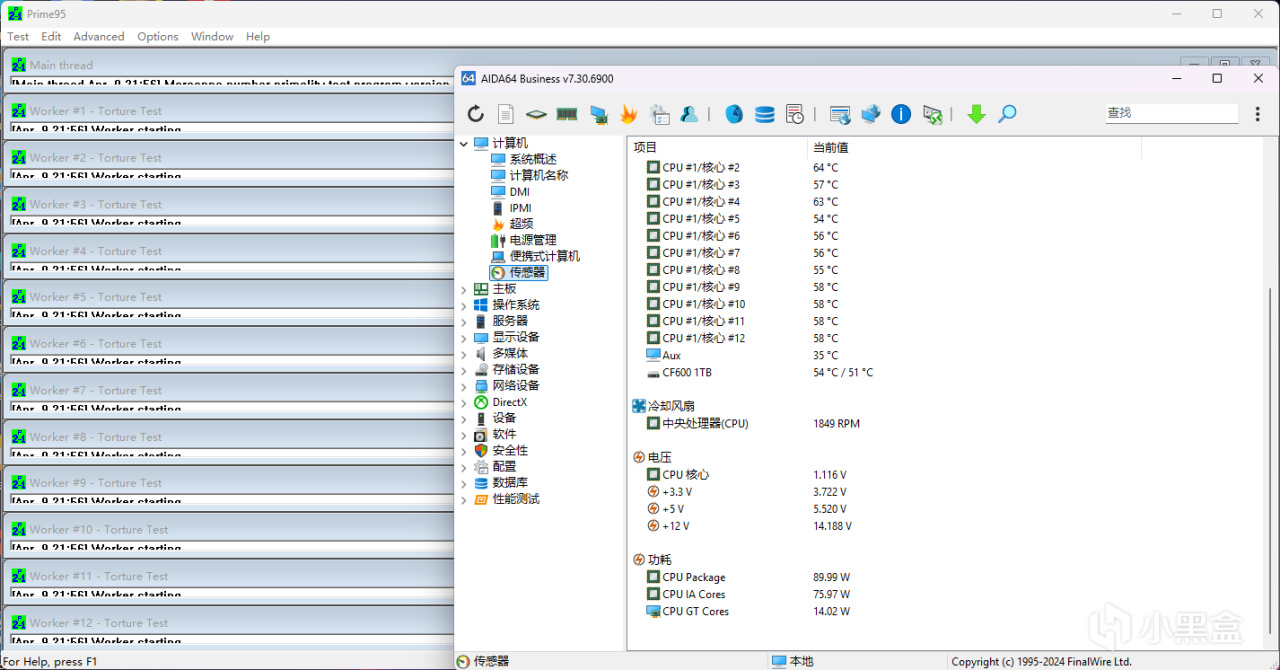The height and width of the screenshot is (670, 1280).
Task: Click the web window globe toolbar icon
Action: [840, 114]
